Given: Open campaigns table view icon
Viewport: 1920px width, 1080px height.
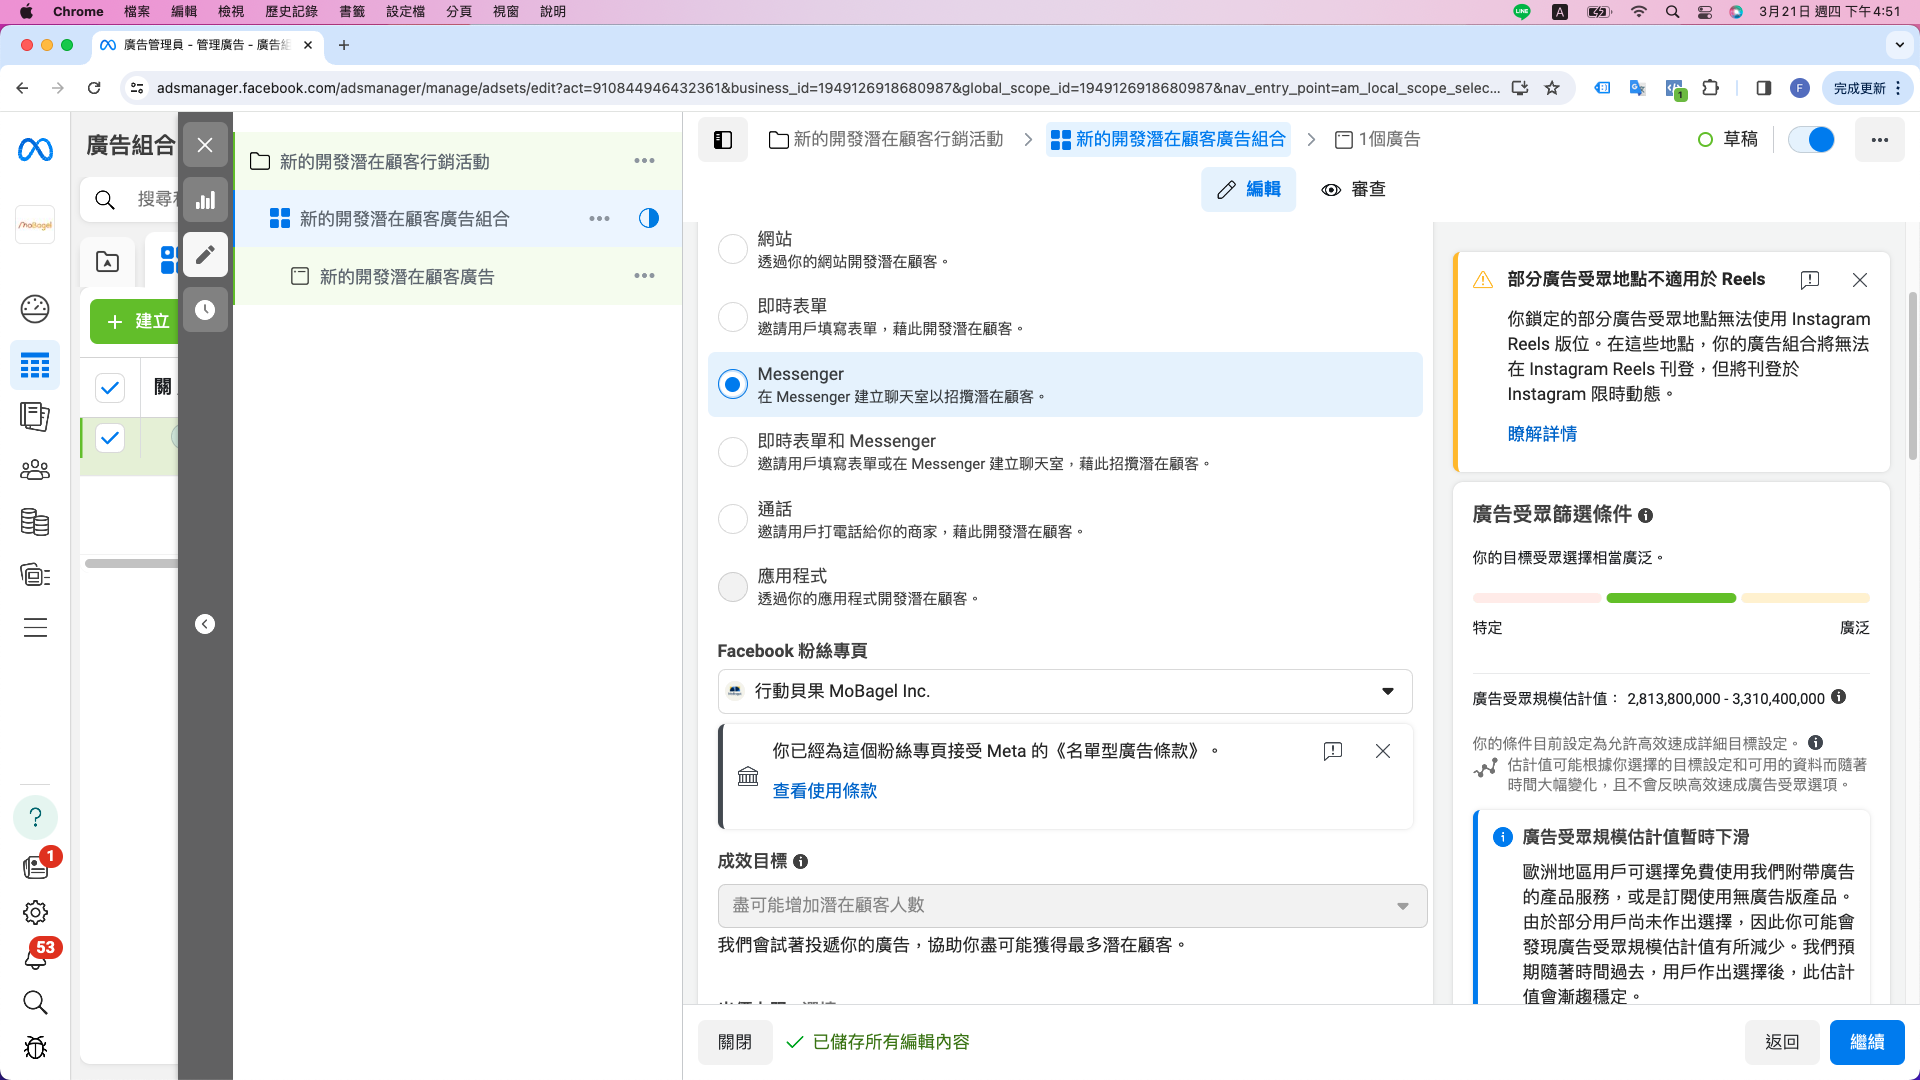Looking at the screenshot, I should [35, 366].
